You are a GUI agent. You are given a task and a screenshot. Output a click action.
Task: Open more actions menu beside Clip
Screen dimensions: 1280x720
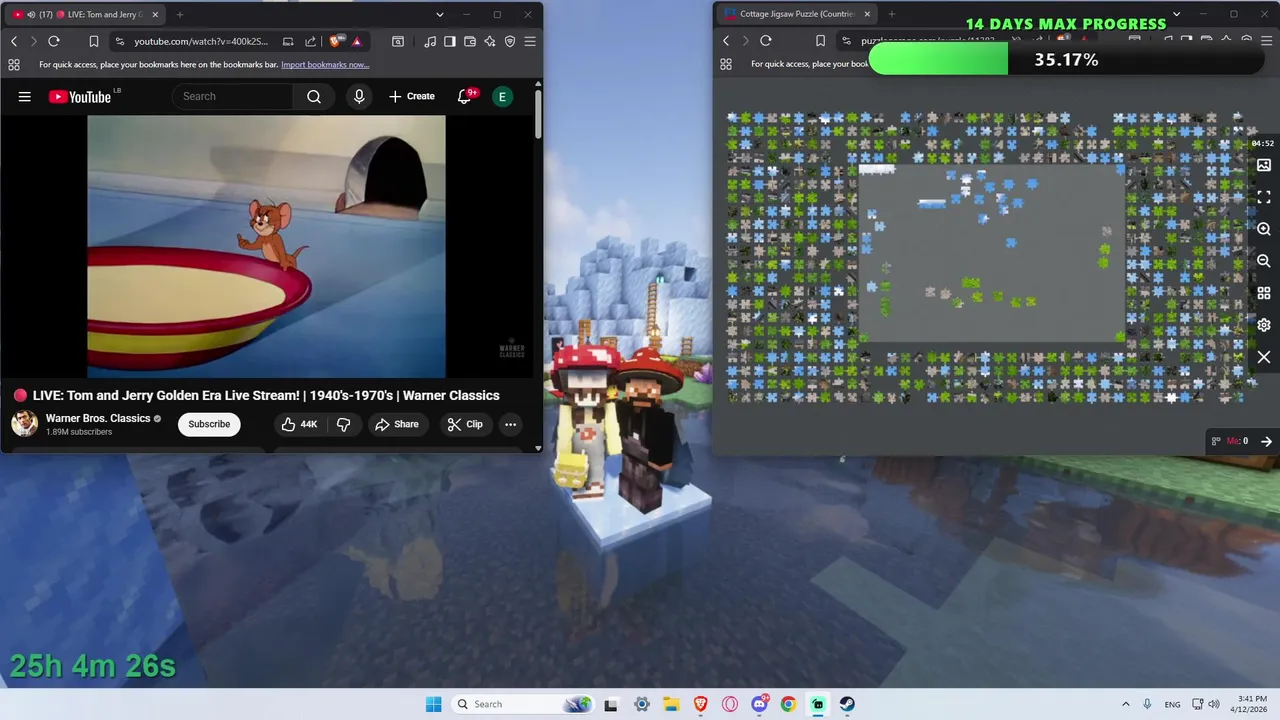pyautogui.click(x=510, y=424)
